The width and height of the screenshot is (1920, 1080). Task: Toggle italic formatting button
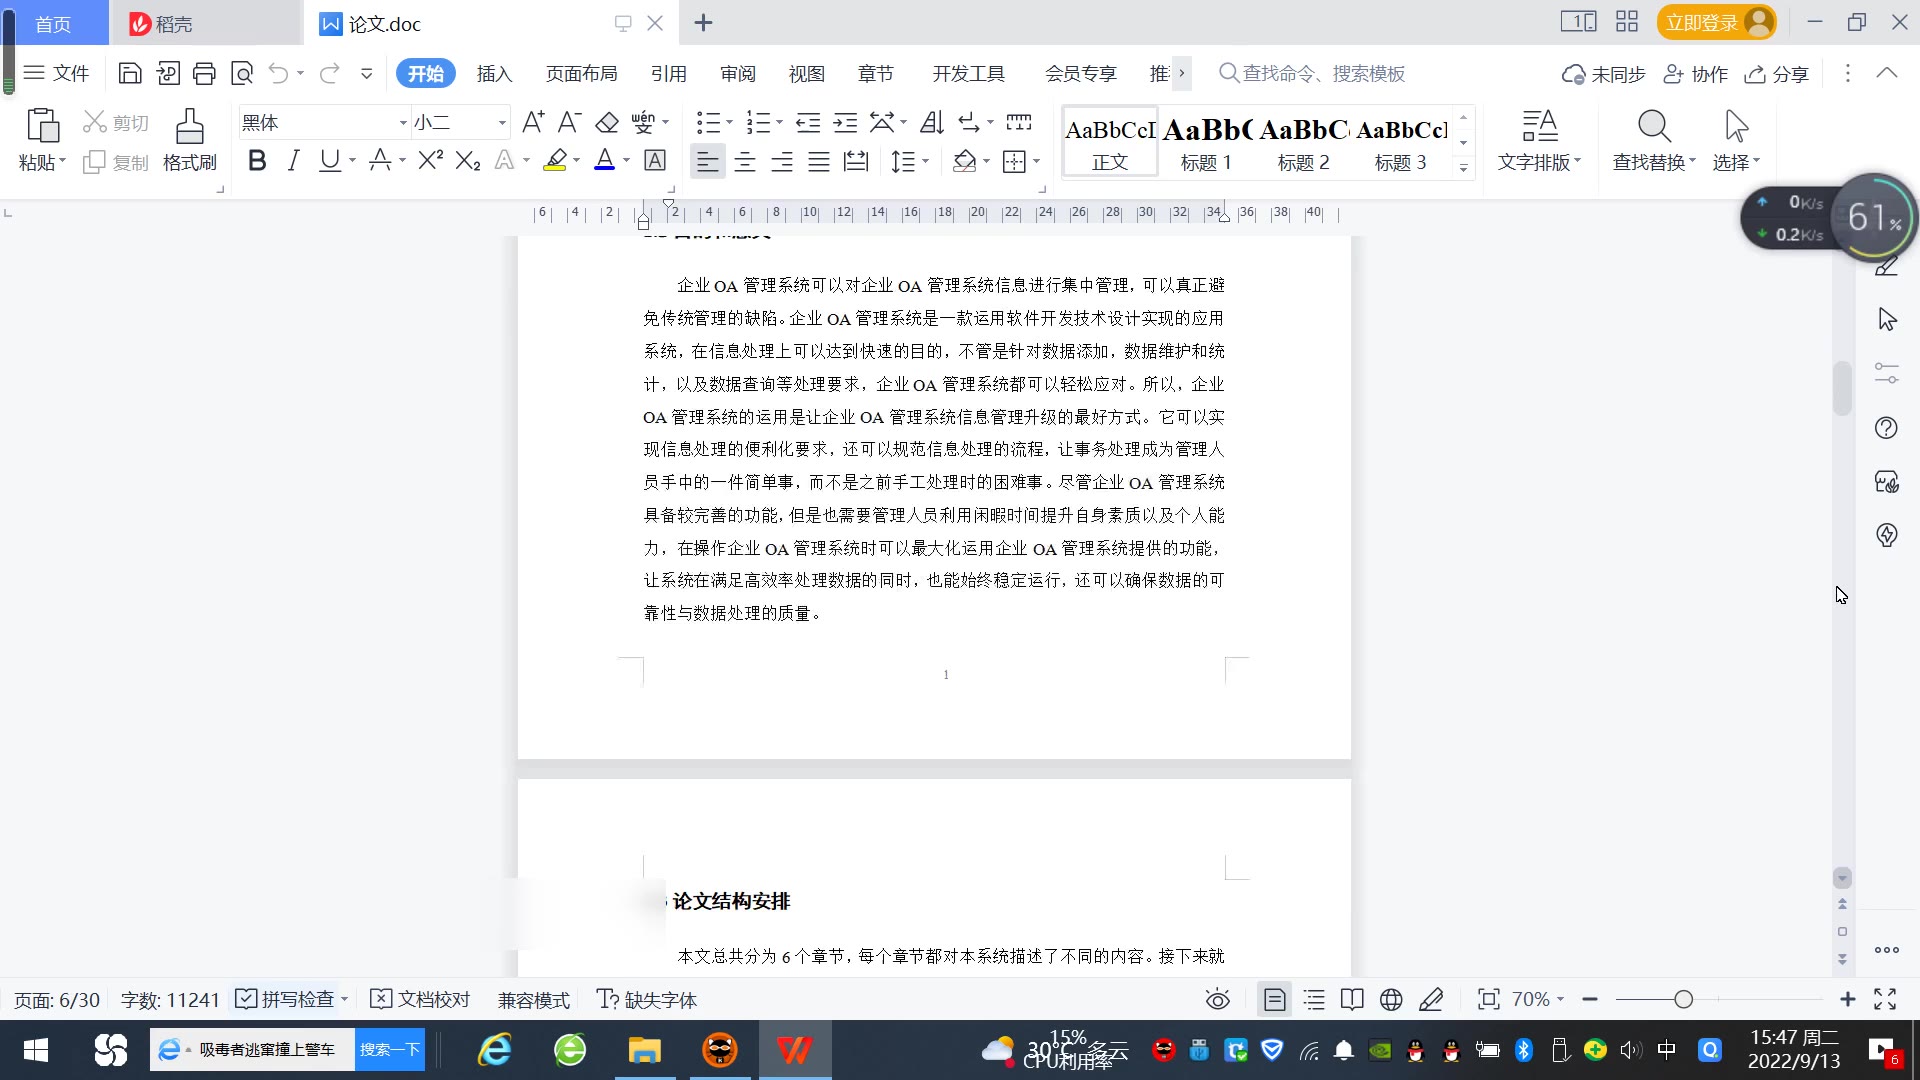click(293, 161)
